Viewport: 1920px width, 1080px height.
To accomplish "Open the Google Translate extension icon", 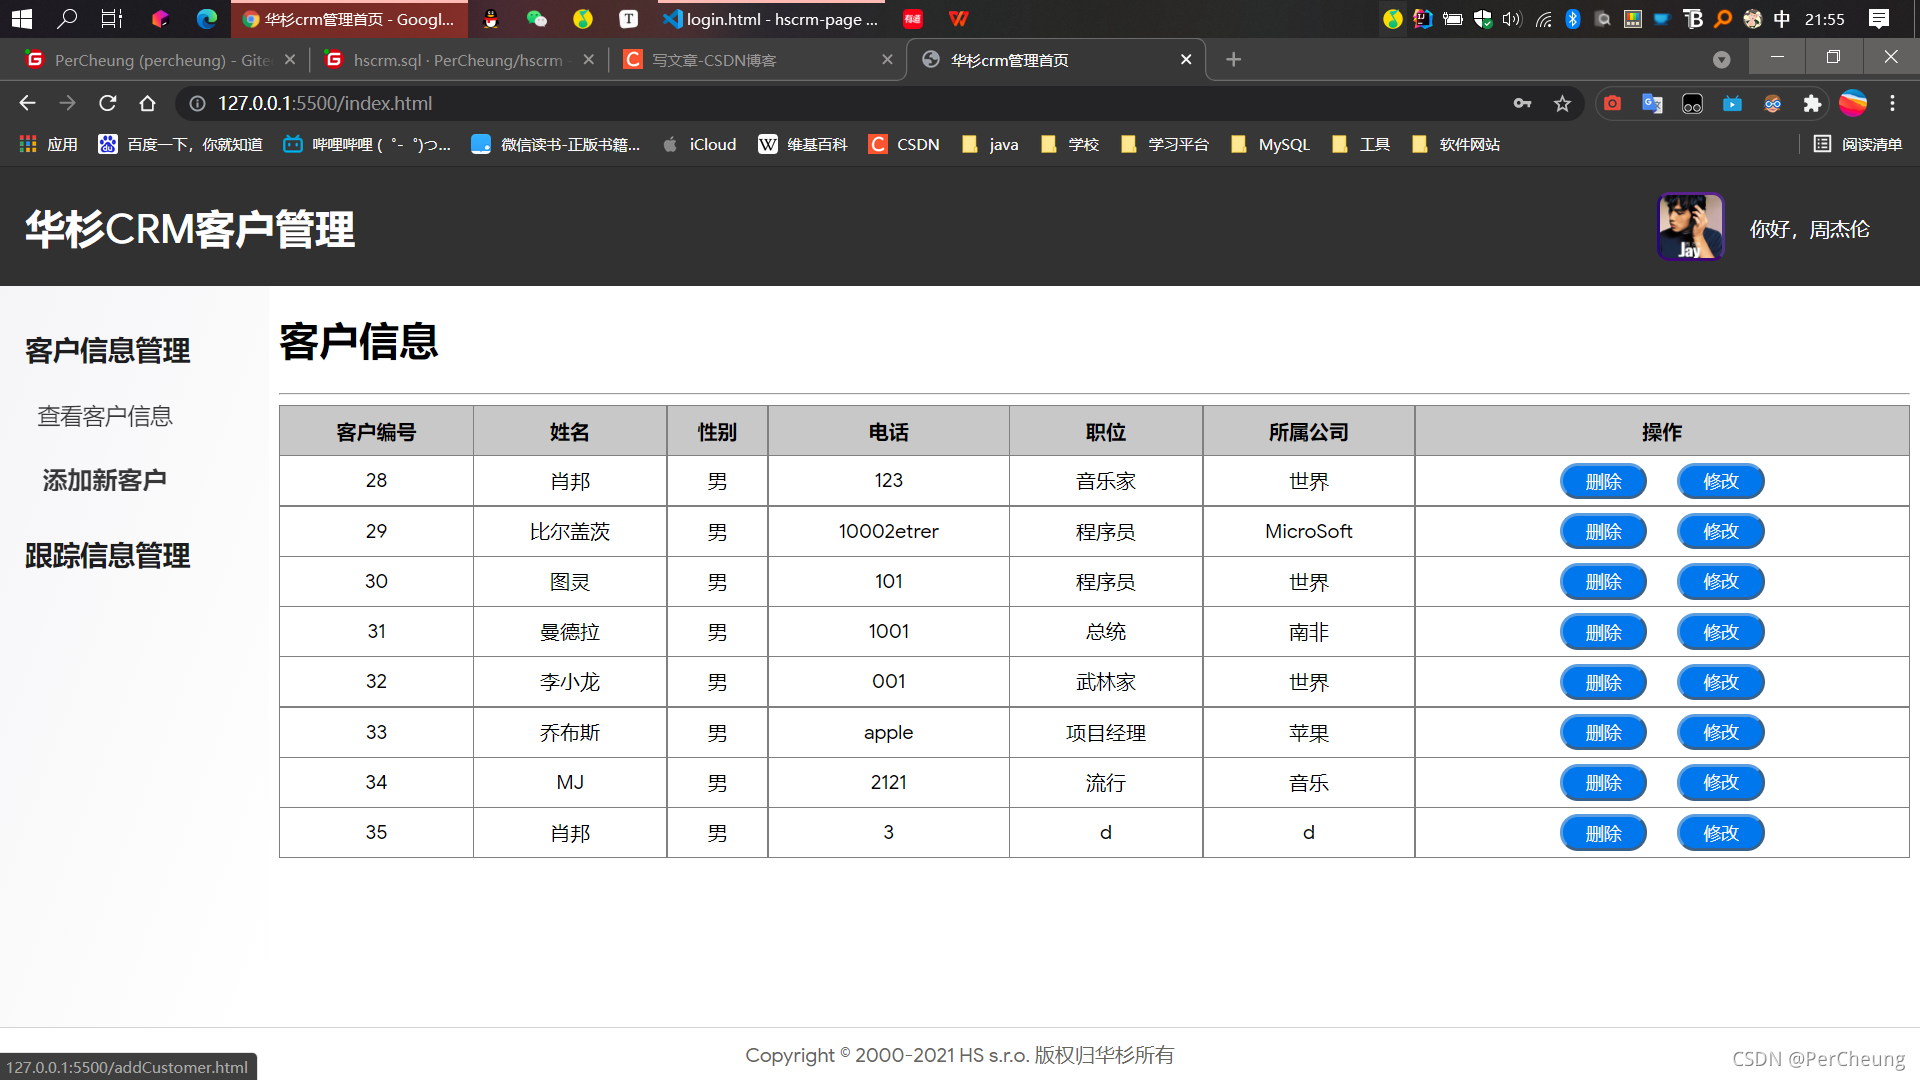I will tap(1652, 103).
